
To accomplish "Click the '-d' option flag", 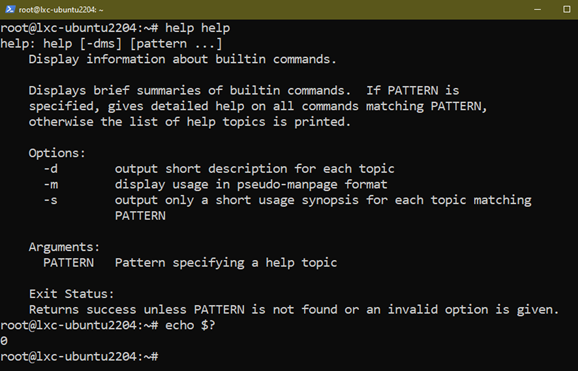I will point(51,169).
